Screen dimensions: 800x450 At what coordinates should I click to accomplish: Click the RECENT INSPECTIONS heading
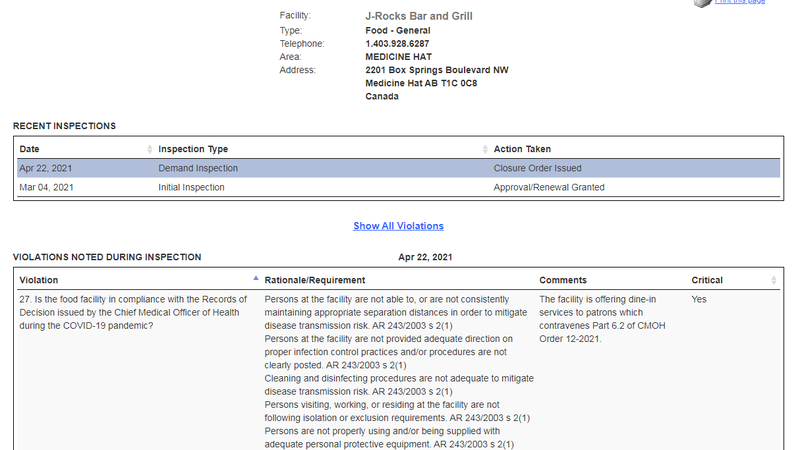[x=64, y=126]
